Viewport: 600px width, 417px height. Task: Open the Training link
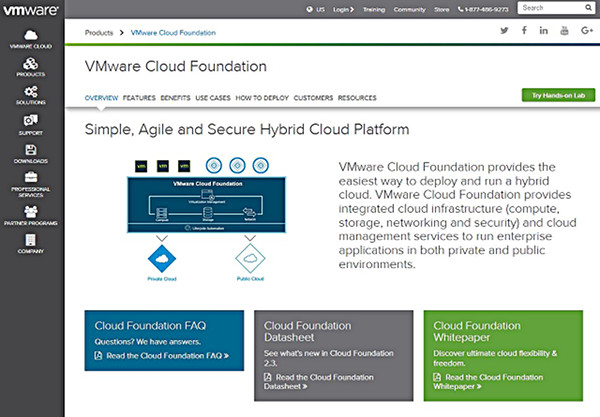coord(374,9)
